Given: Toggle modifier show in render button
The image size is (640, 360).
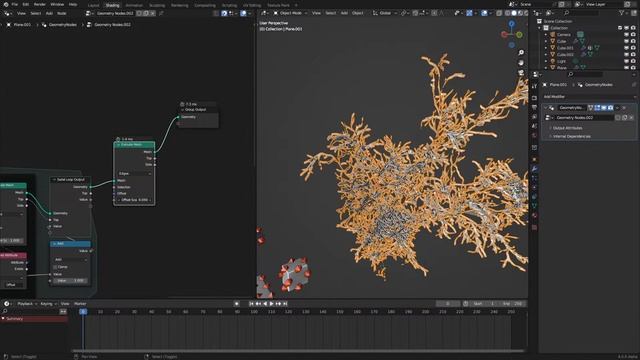Looking at the screenshot, I should [610, 108].
